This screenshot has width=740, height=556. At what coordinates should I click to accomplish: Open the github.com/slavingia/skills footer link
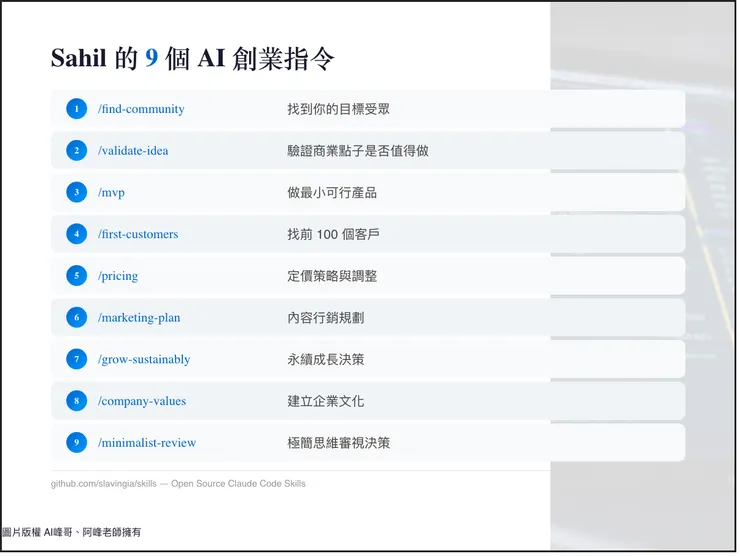click(104, 484)
